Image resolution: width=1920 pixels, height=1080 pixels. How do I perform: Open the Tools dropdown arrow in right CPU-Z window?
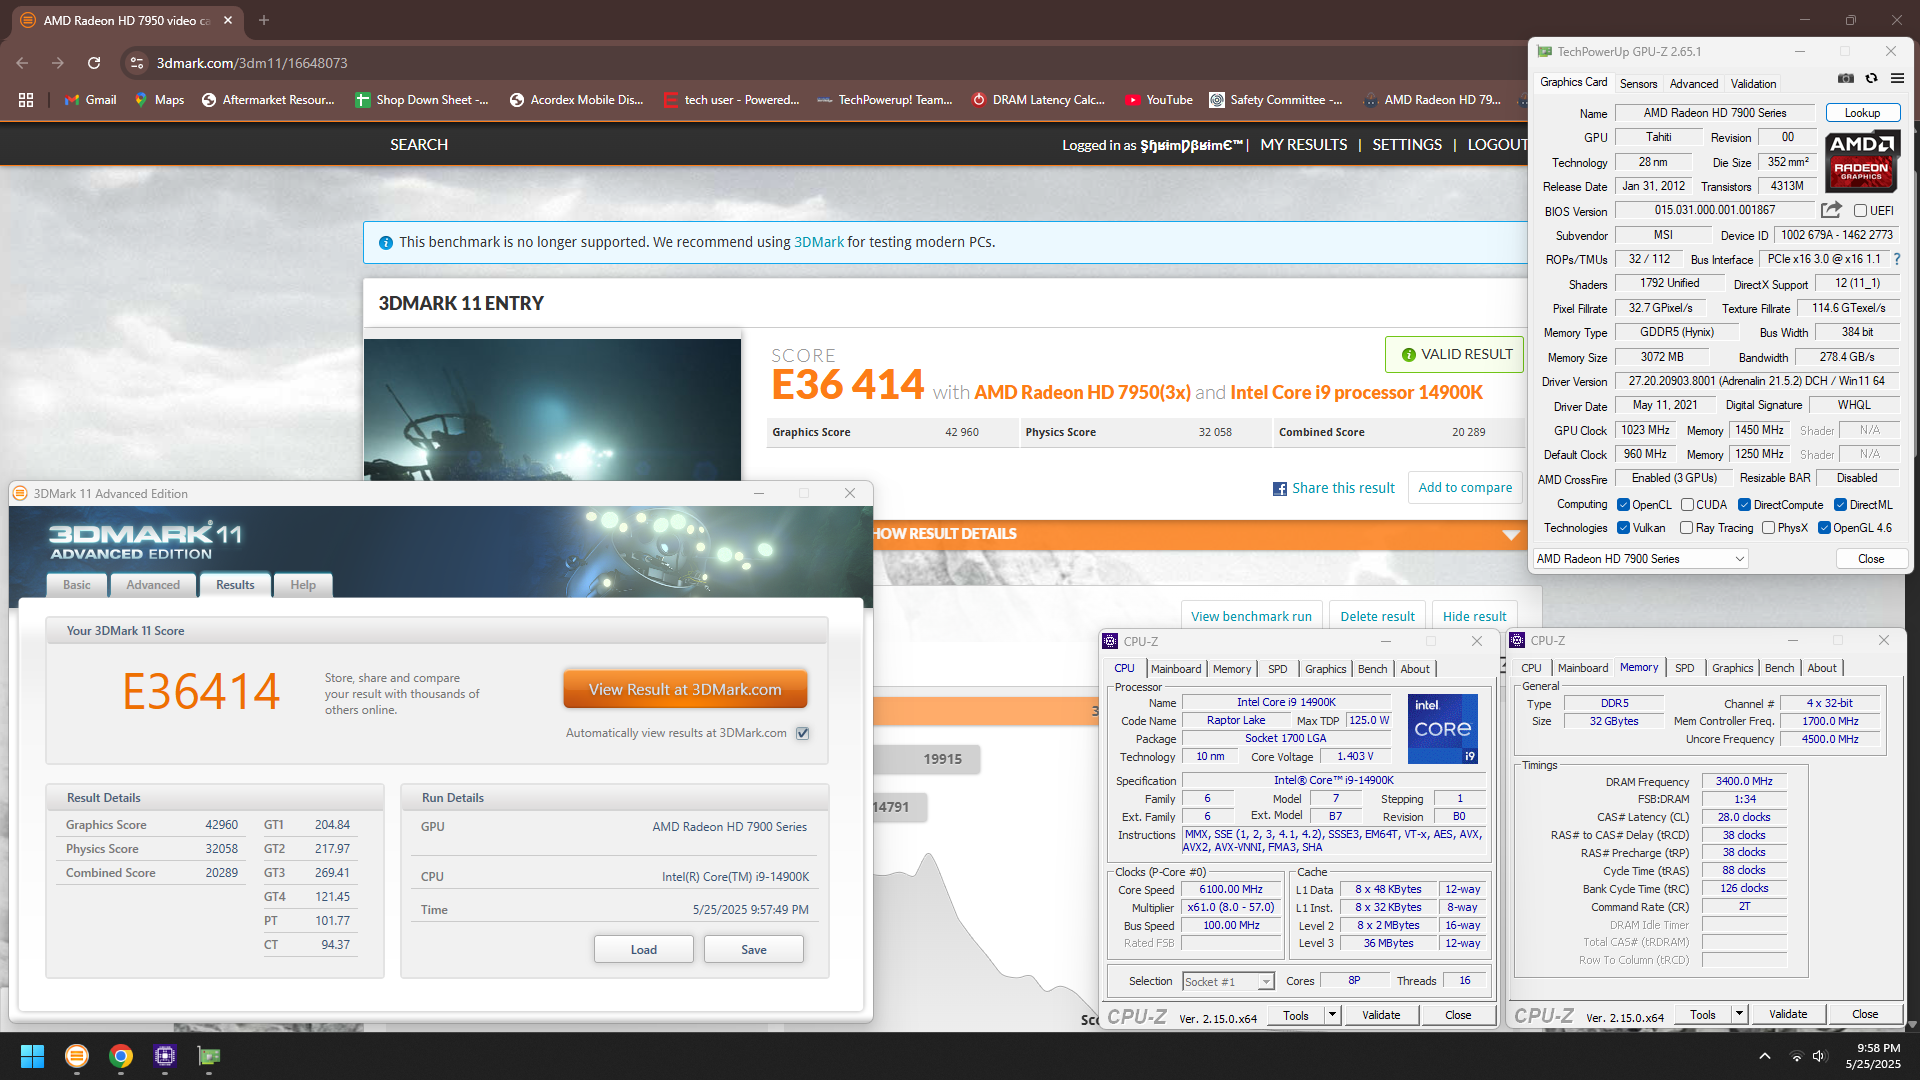click(1739, 1014)
